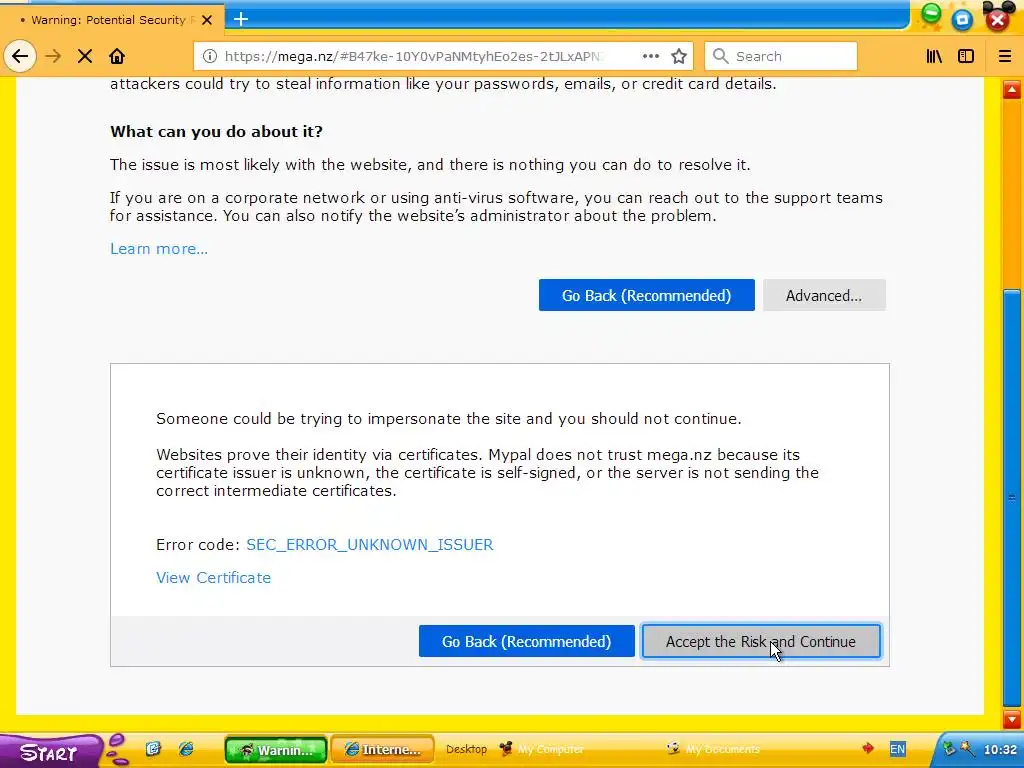Go back using the browser back arrow

click(20, 56)
